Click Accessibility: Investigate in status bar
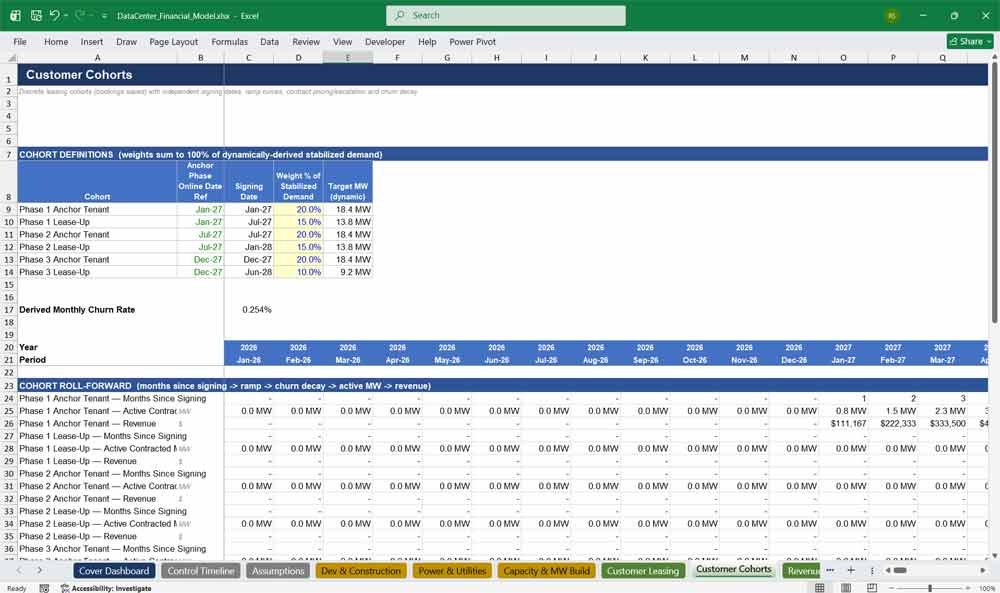The image size is (1000, 593). (x=106, y=588)
